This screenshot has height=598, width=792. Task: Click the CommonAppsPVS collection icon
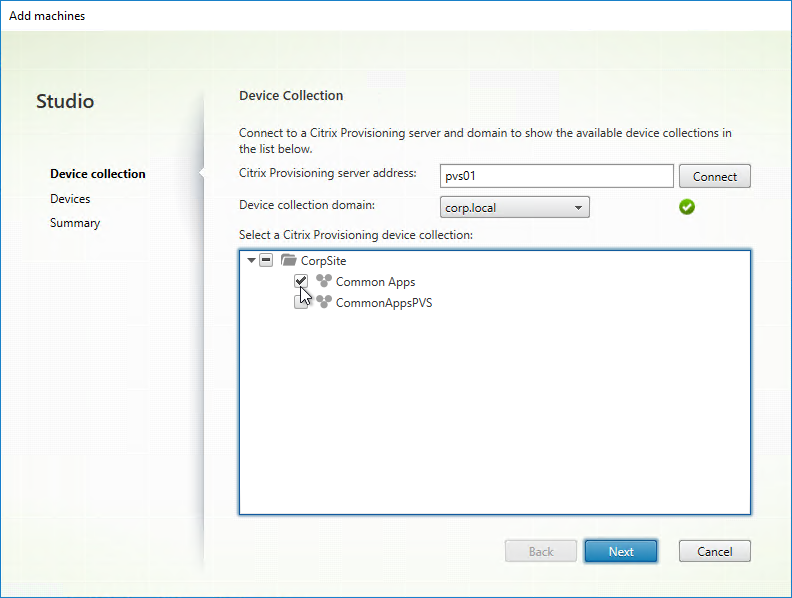pos(324,302)
